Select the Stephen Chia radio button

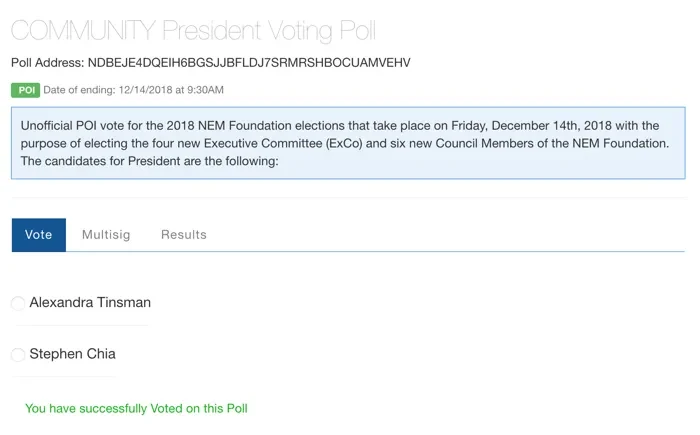pos(18,355)
